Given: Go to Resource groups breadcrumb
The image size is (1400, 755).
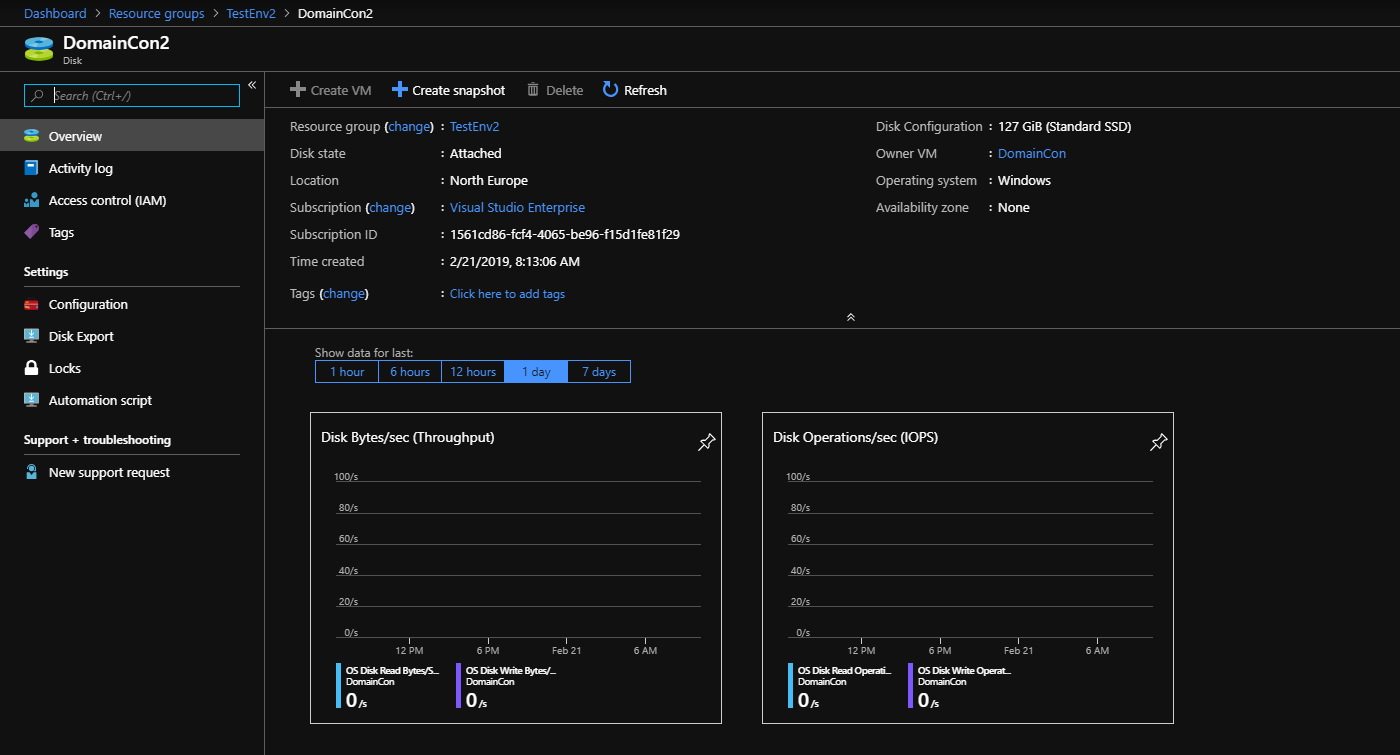Looking at the screenshot, I should pyautogui.click(x=156, y=13).
